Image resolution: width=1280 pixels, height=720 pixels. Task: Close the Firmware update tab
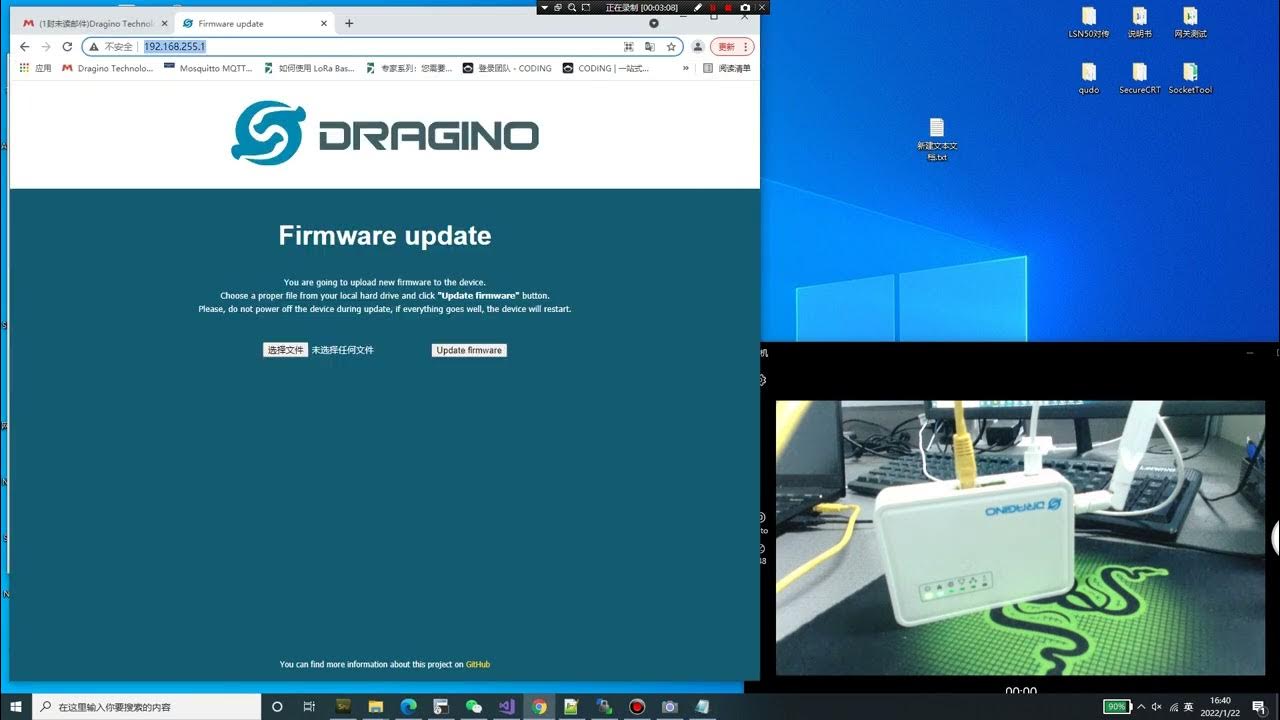[x=324, y=23]
